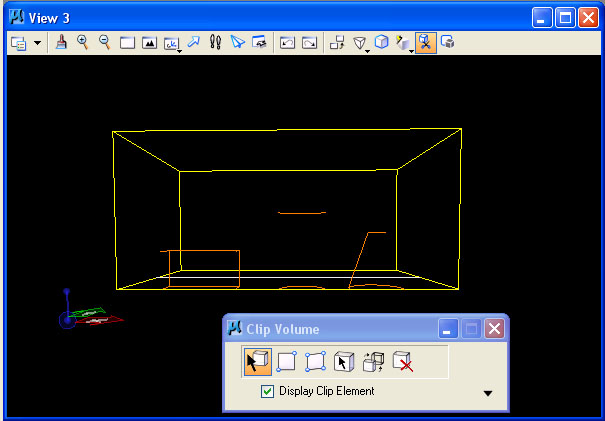Open the View Perspective pyramid tool
The image size is (605, 421).
pos(360,43)
